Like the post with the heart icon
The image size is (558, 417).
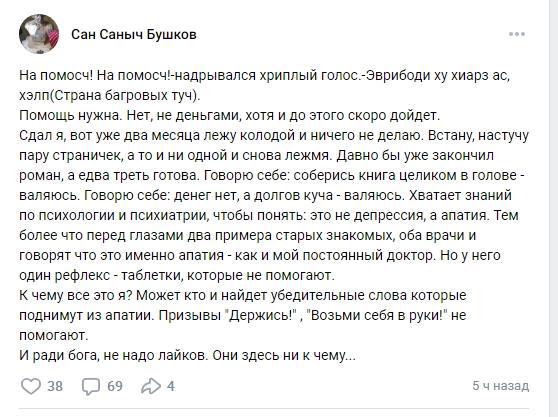[31, 386]
